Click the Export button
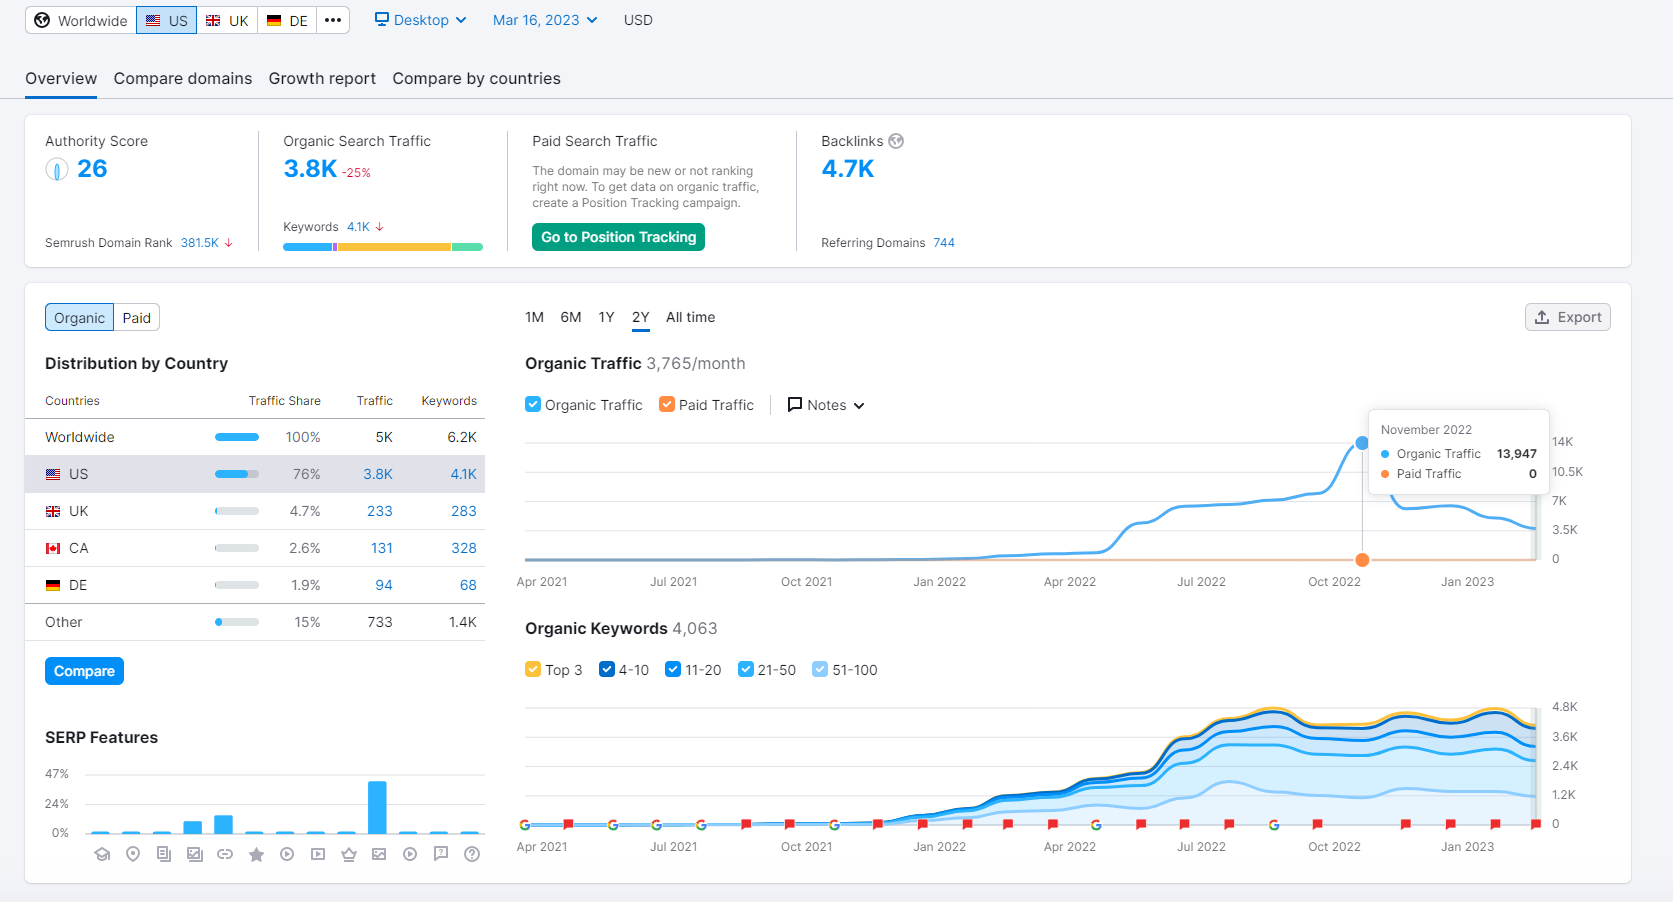Screen dimensions: 1673x902 point(1567,317)
